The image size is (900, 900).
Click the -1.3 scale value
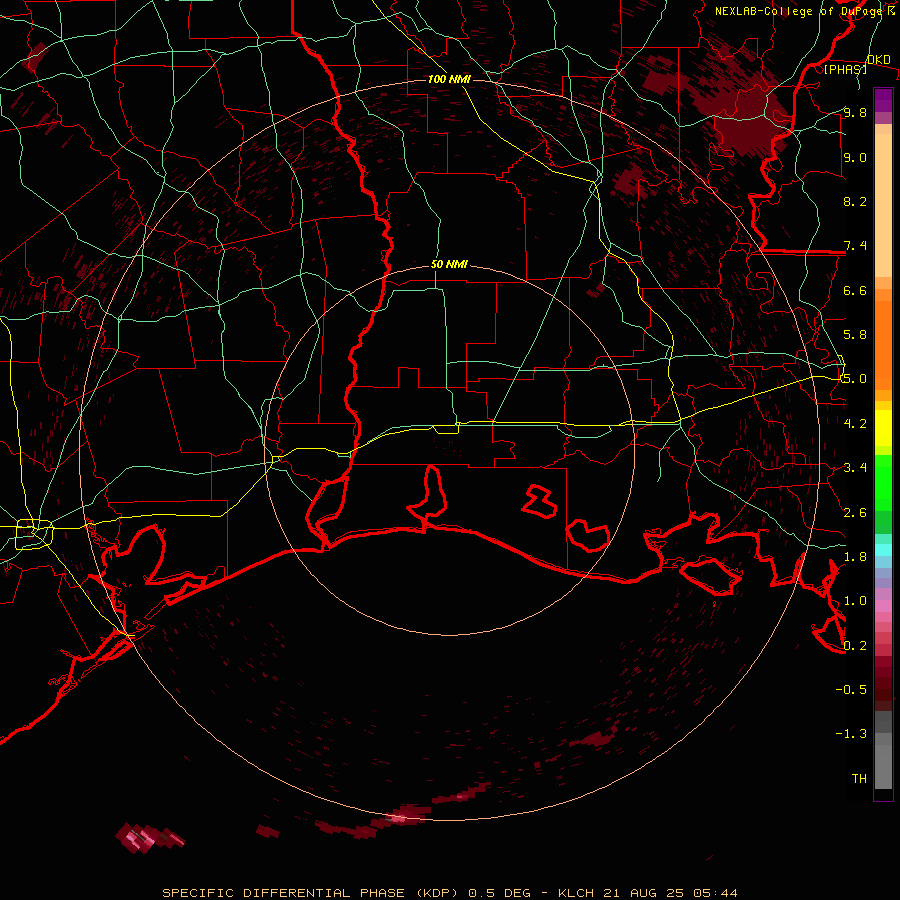point(851,734)
